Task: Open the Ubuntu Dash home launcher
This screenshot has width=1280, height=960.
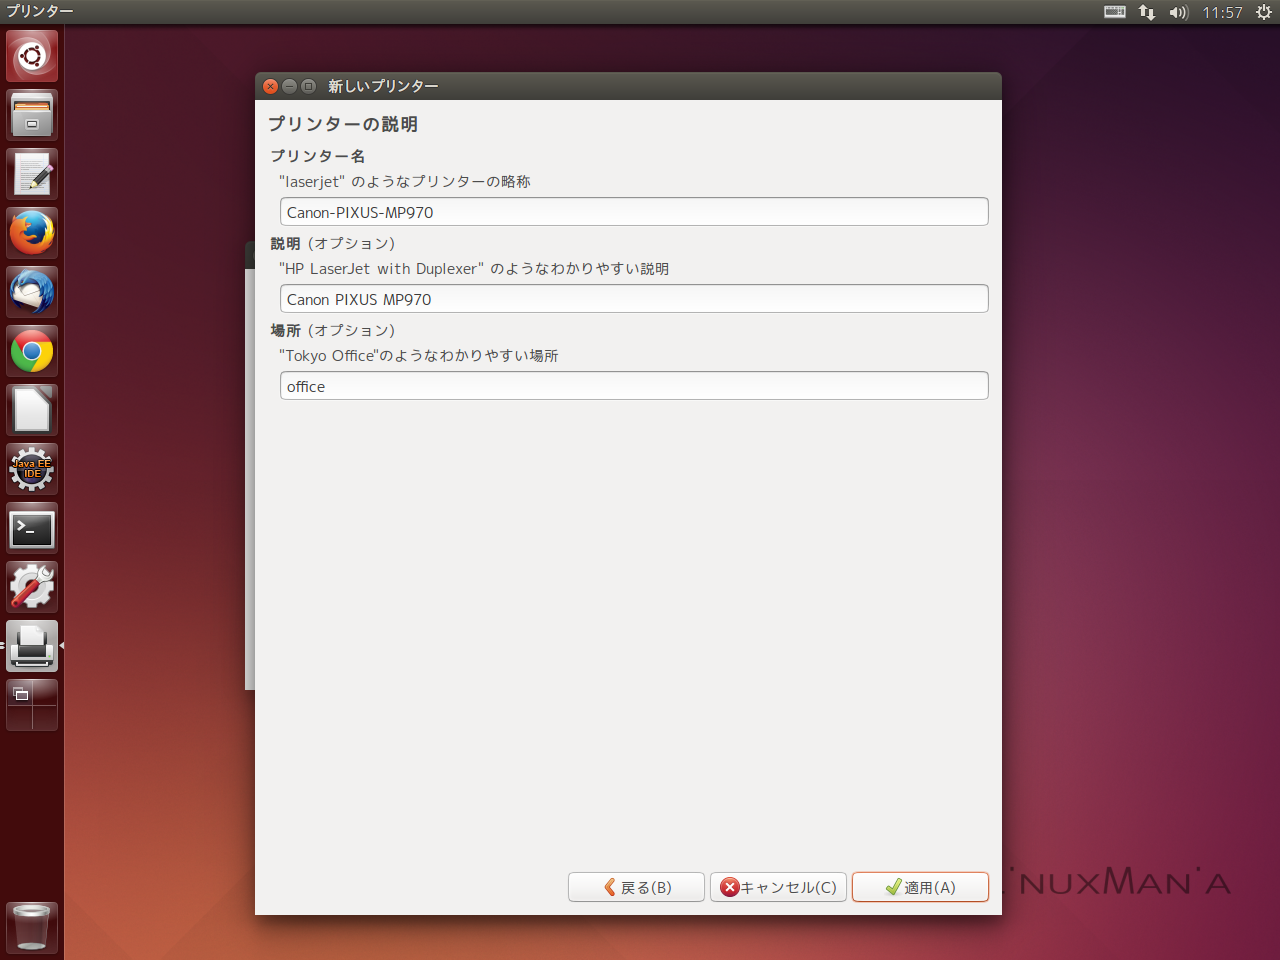Action: 32,56
